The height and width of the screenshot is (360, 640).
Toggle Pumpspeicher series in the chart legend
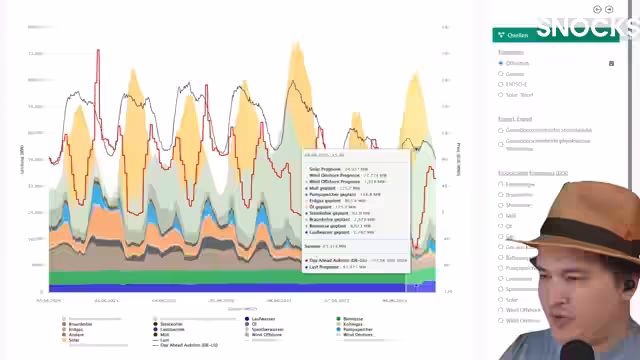pos(355,329)
